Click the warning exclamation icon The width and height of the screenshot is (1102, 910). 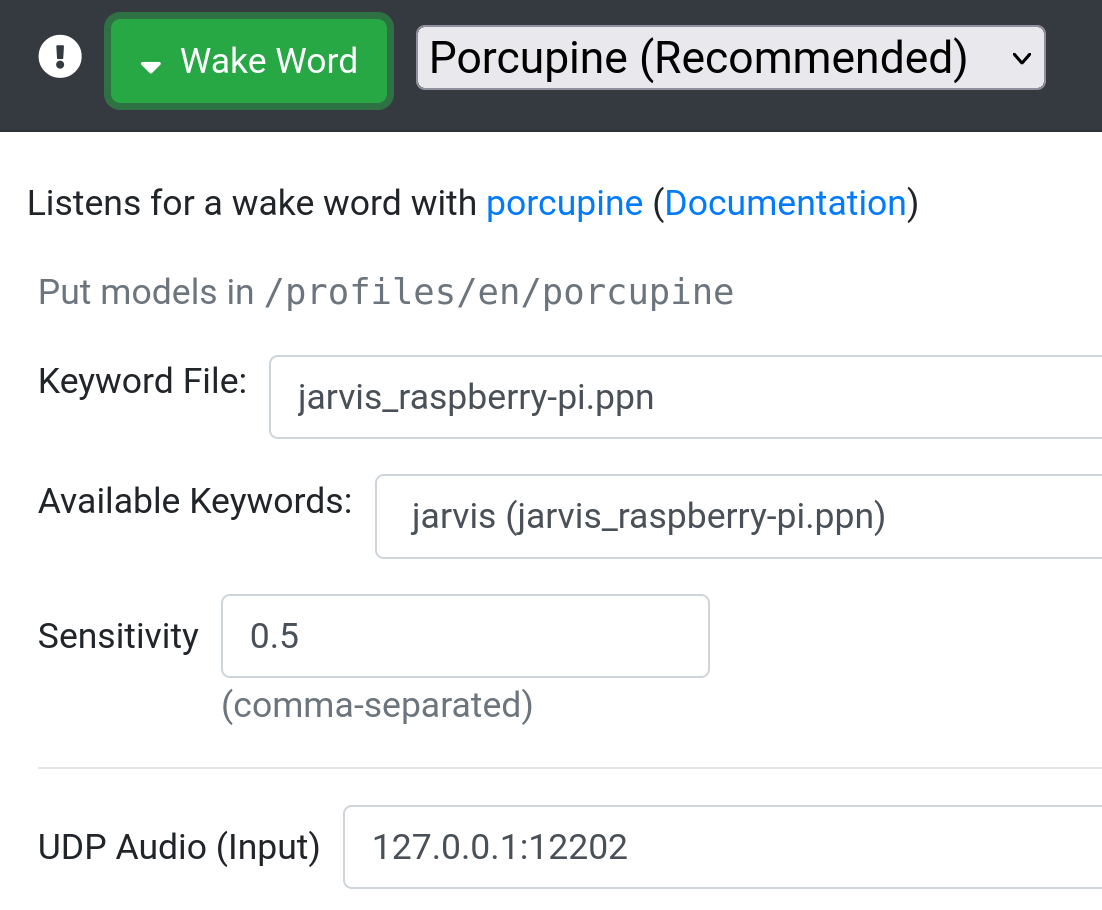click(x=60, y=56)
